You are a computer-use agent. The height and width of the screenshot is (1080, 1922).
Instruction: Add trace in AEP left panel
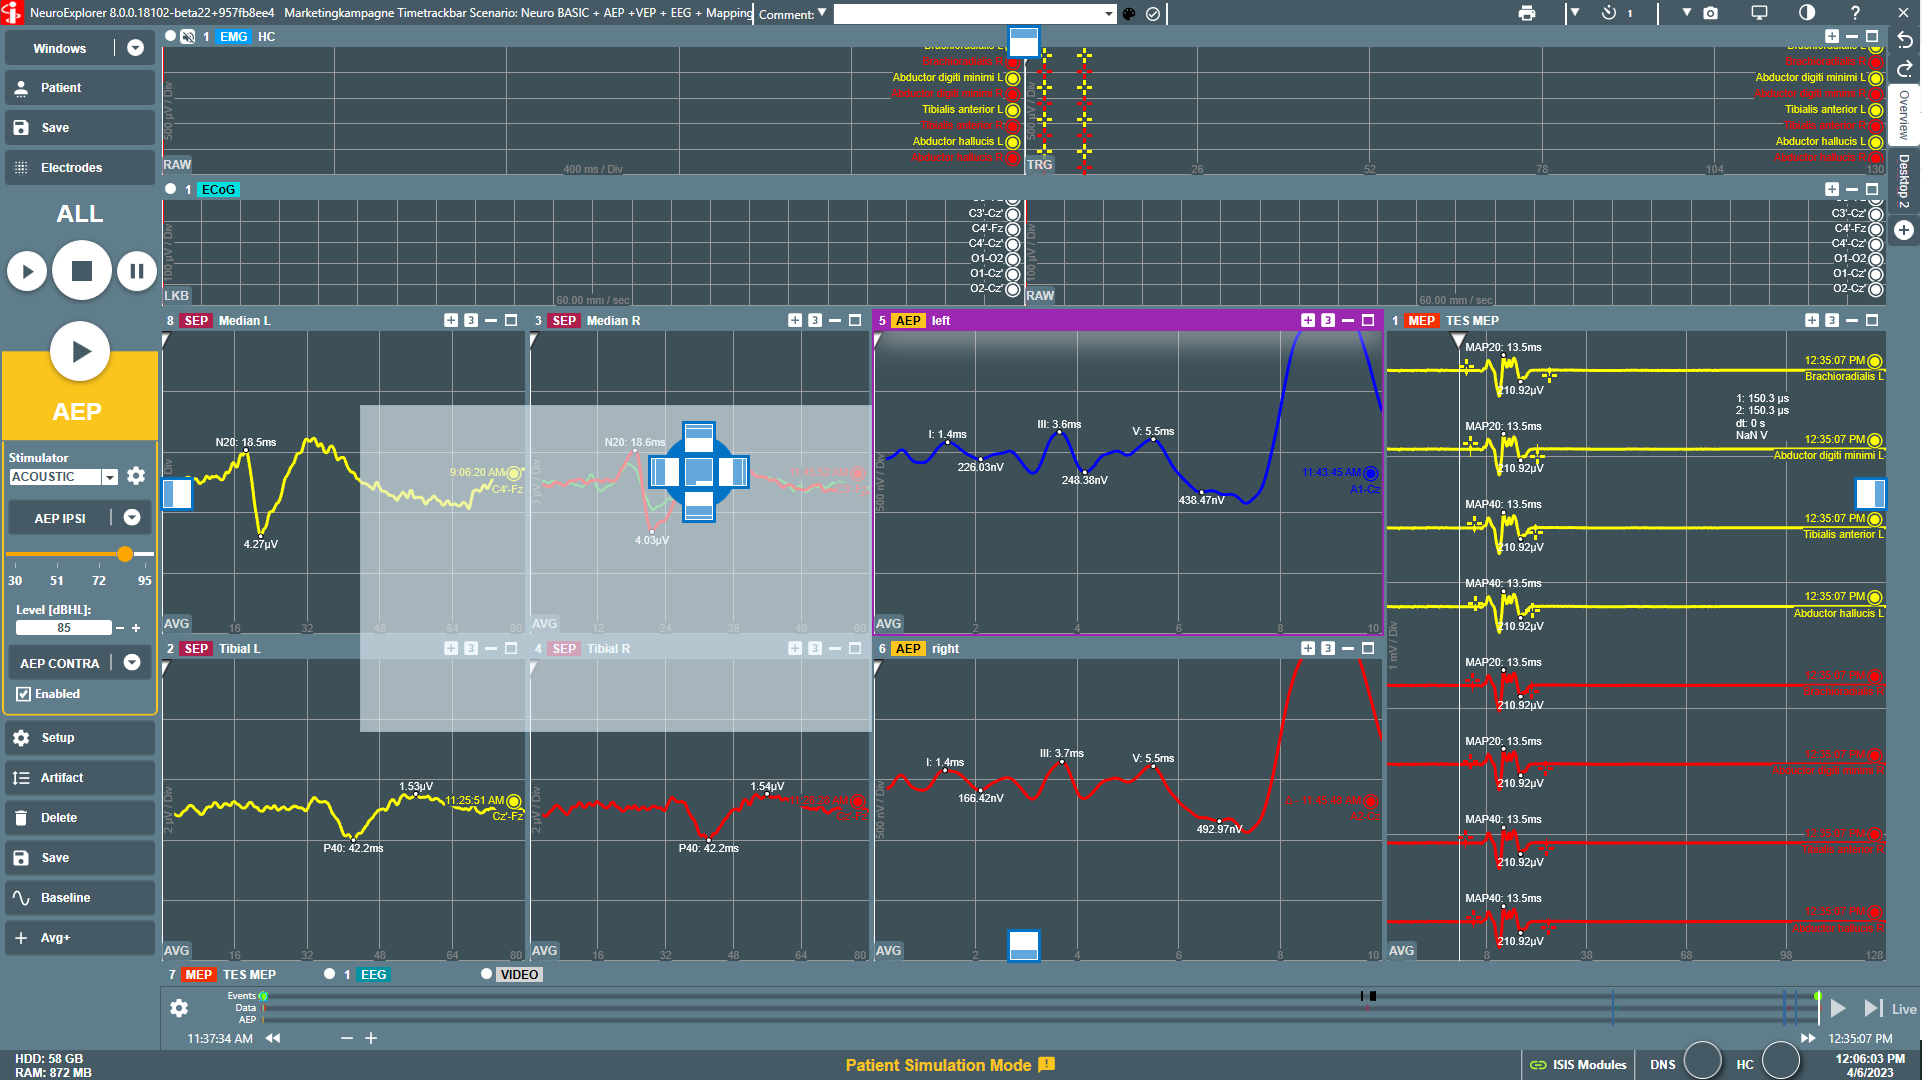point(1308,321)
